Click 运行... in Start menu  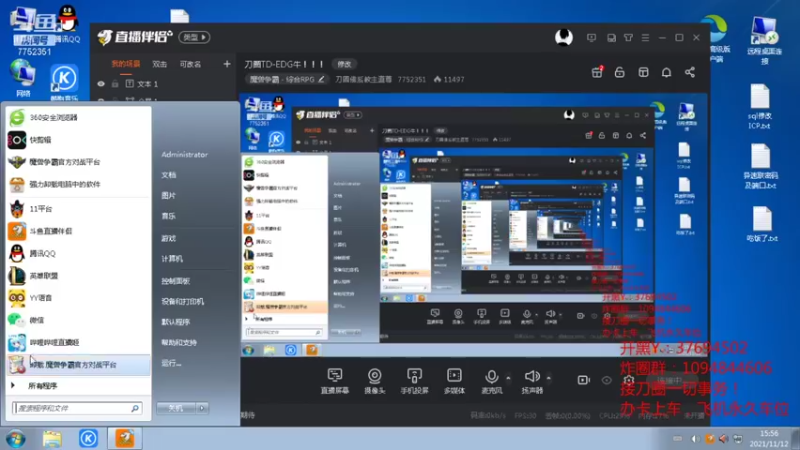171,363
